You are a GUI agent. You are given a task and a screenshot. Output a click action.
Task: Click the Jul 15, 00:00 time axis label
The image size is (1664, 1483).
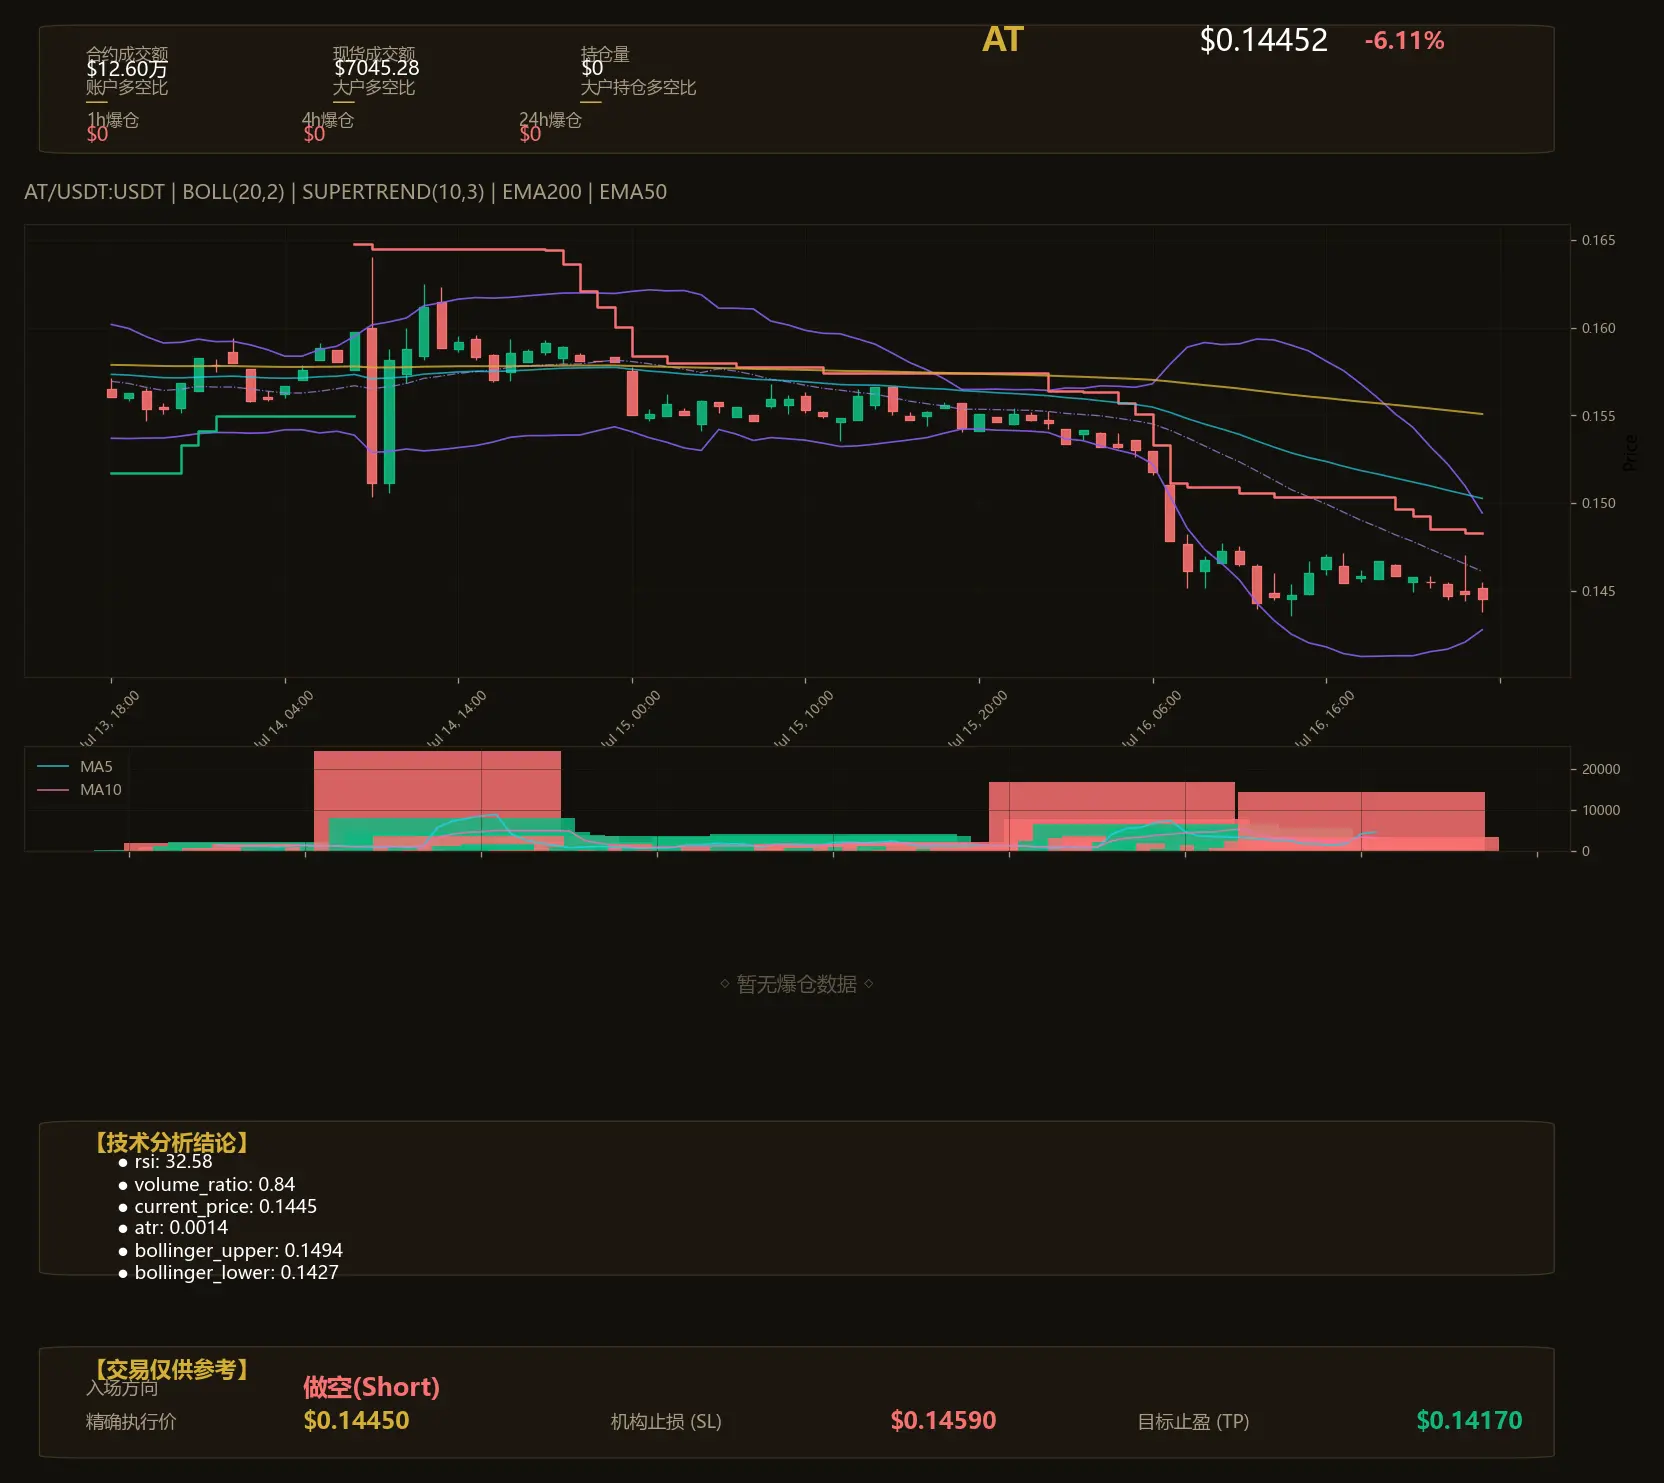(x=630, y=719)
